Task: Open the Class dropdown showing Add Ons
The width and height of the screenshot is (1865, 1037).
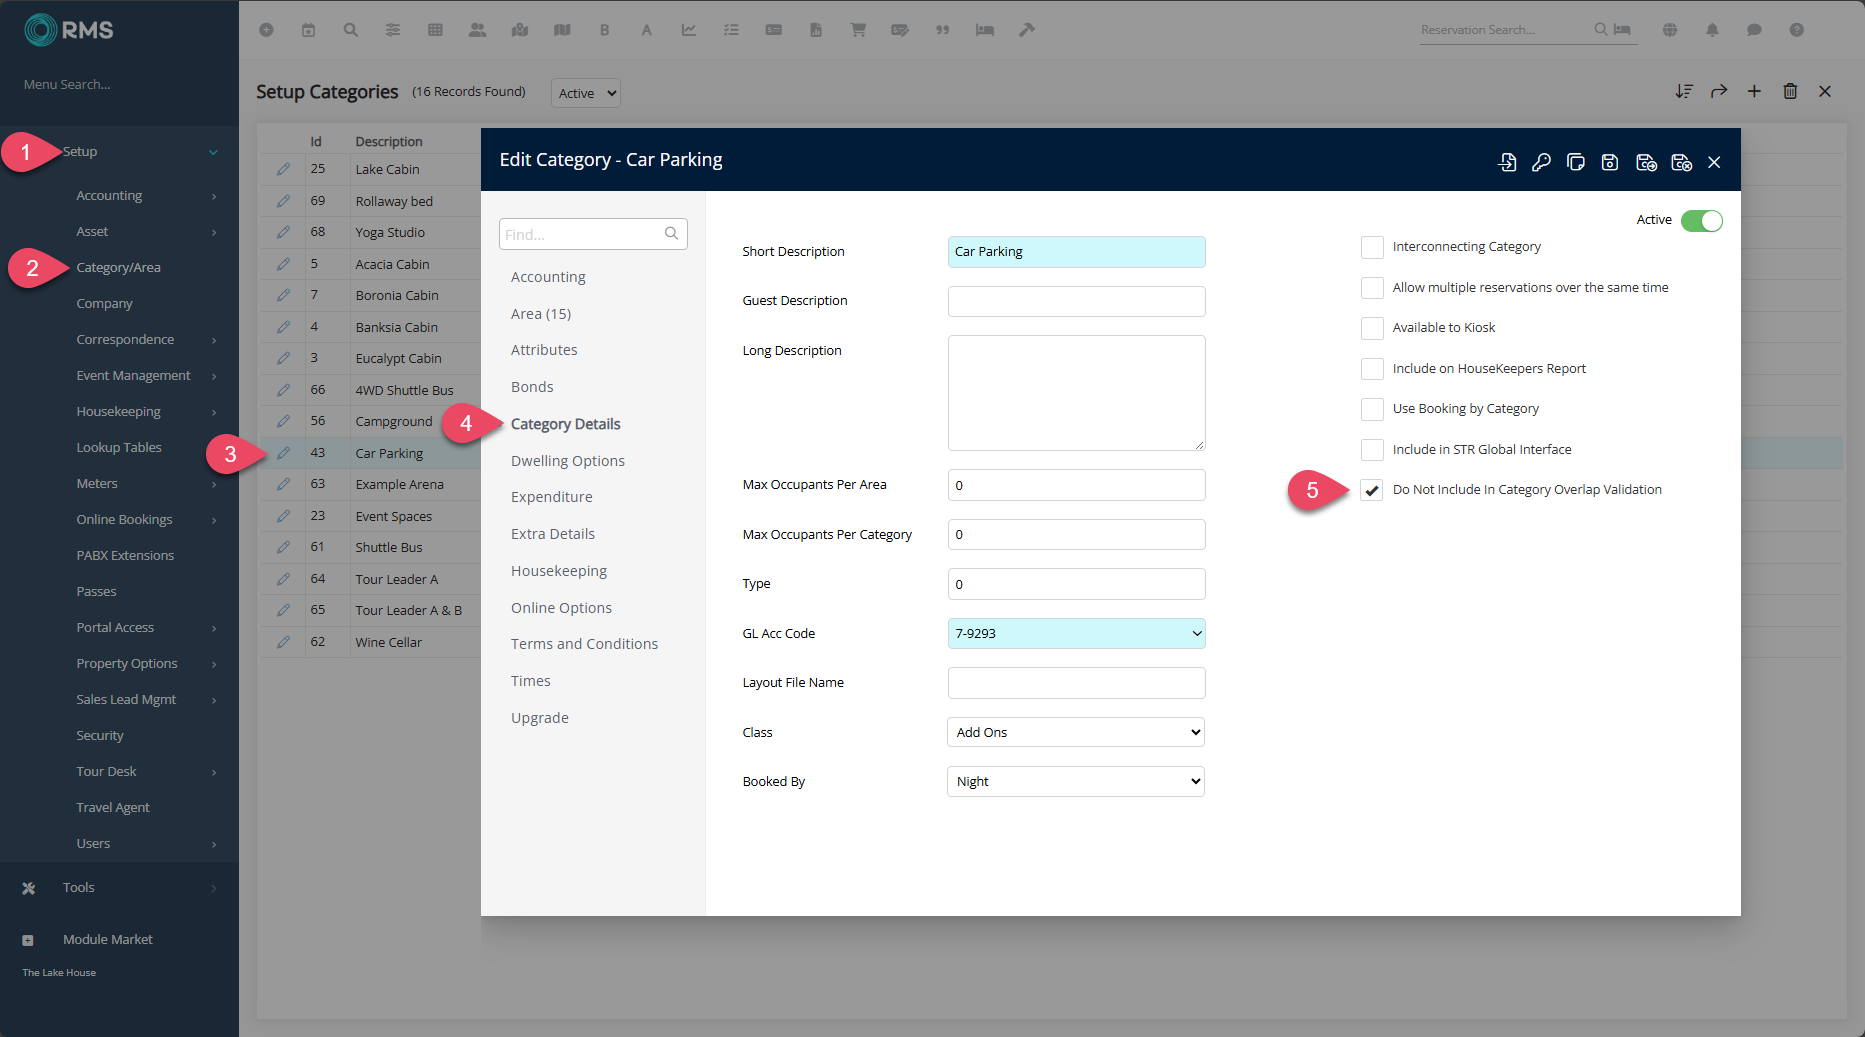Action: point(1076,732)
